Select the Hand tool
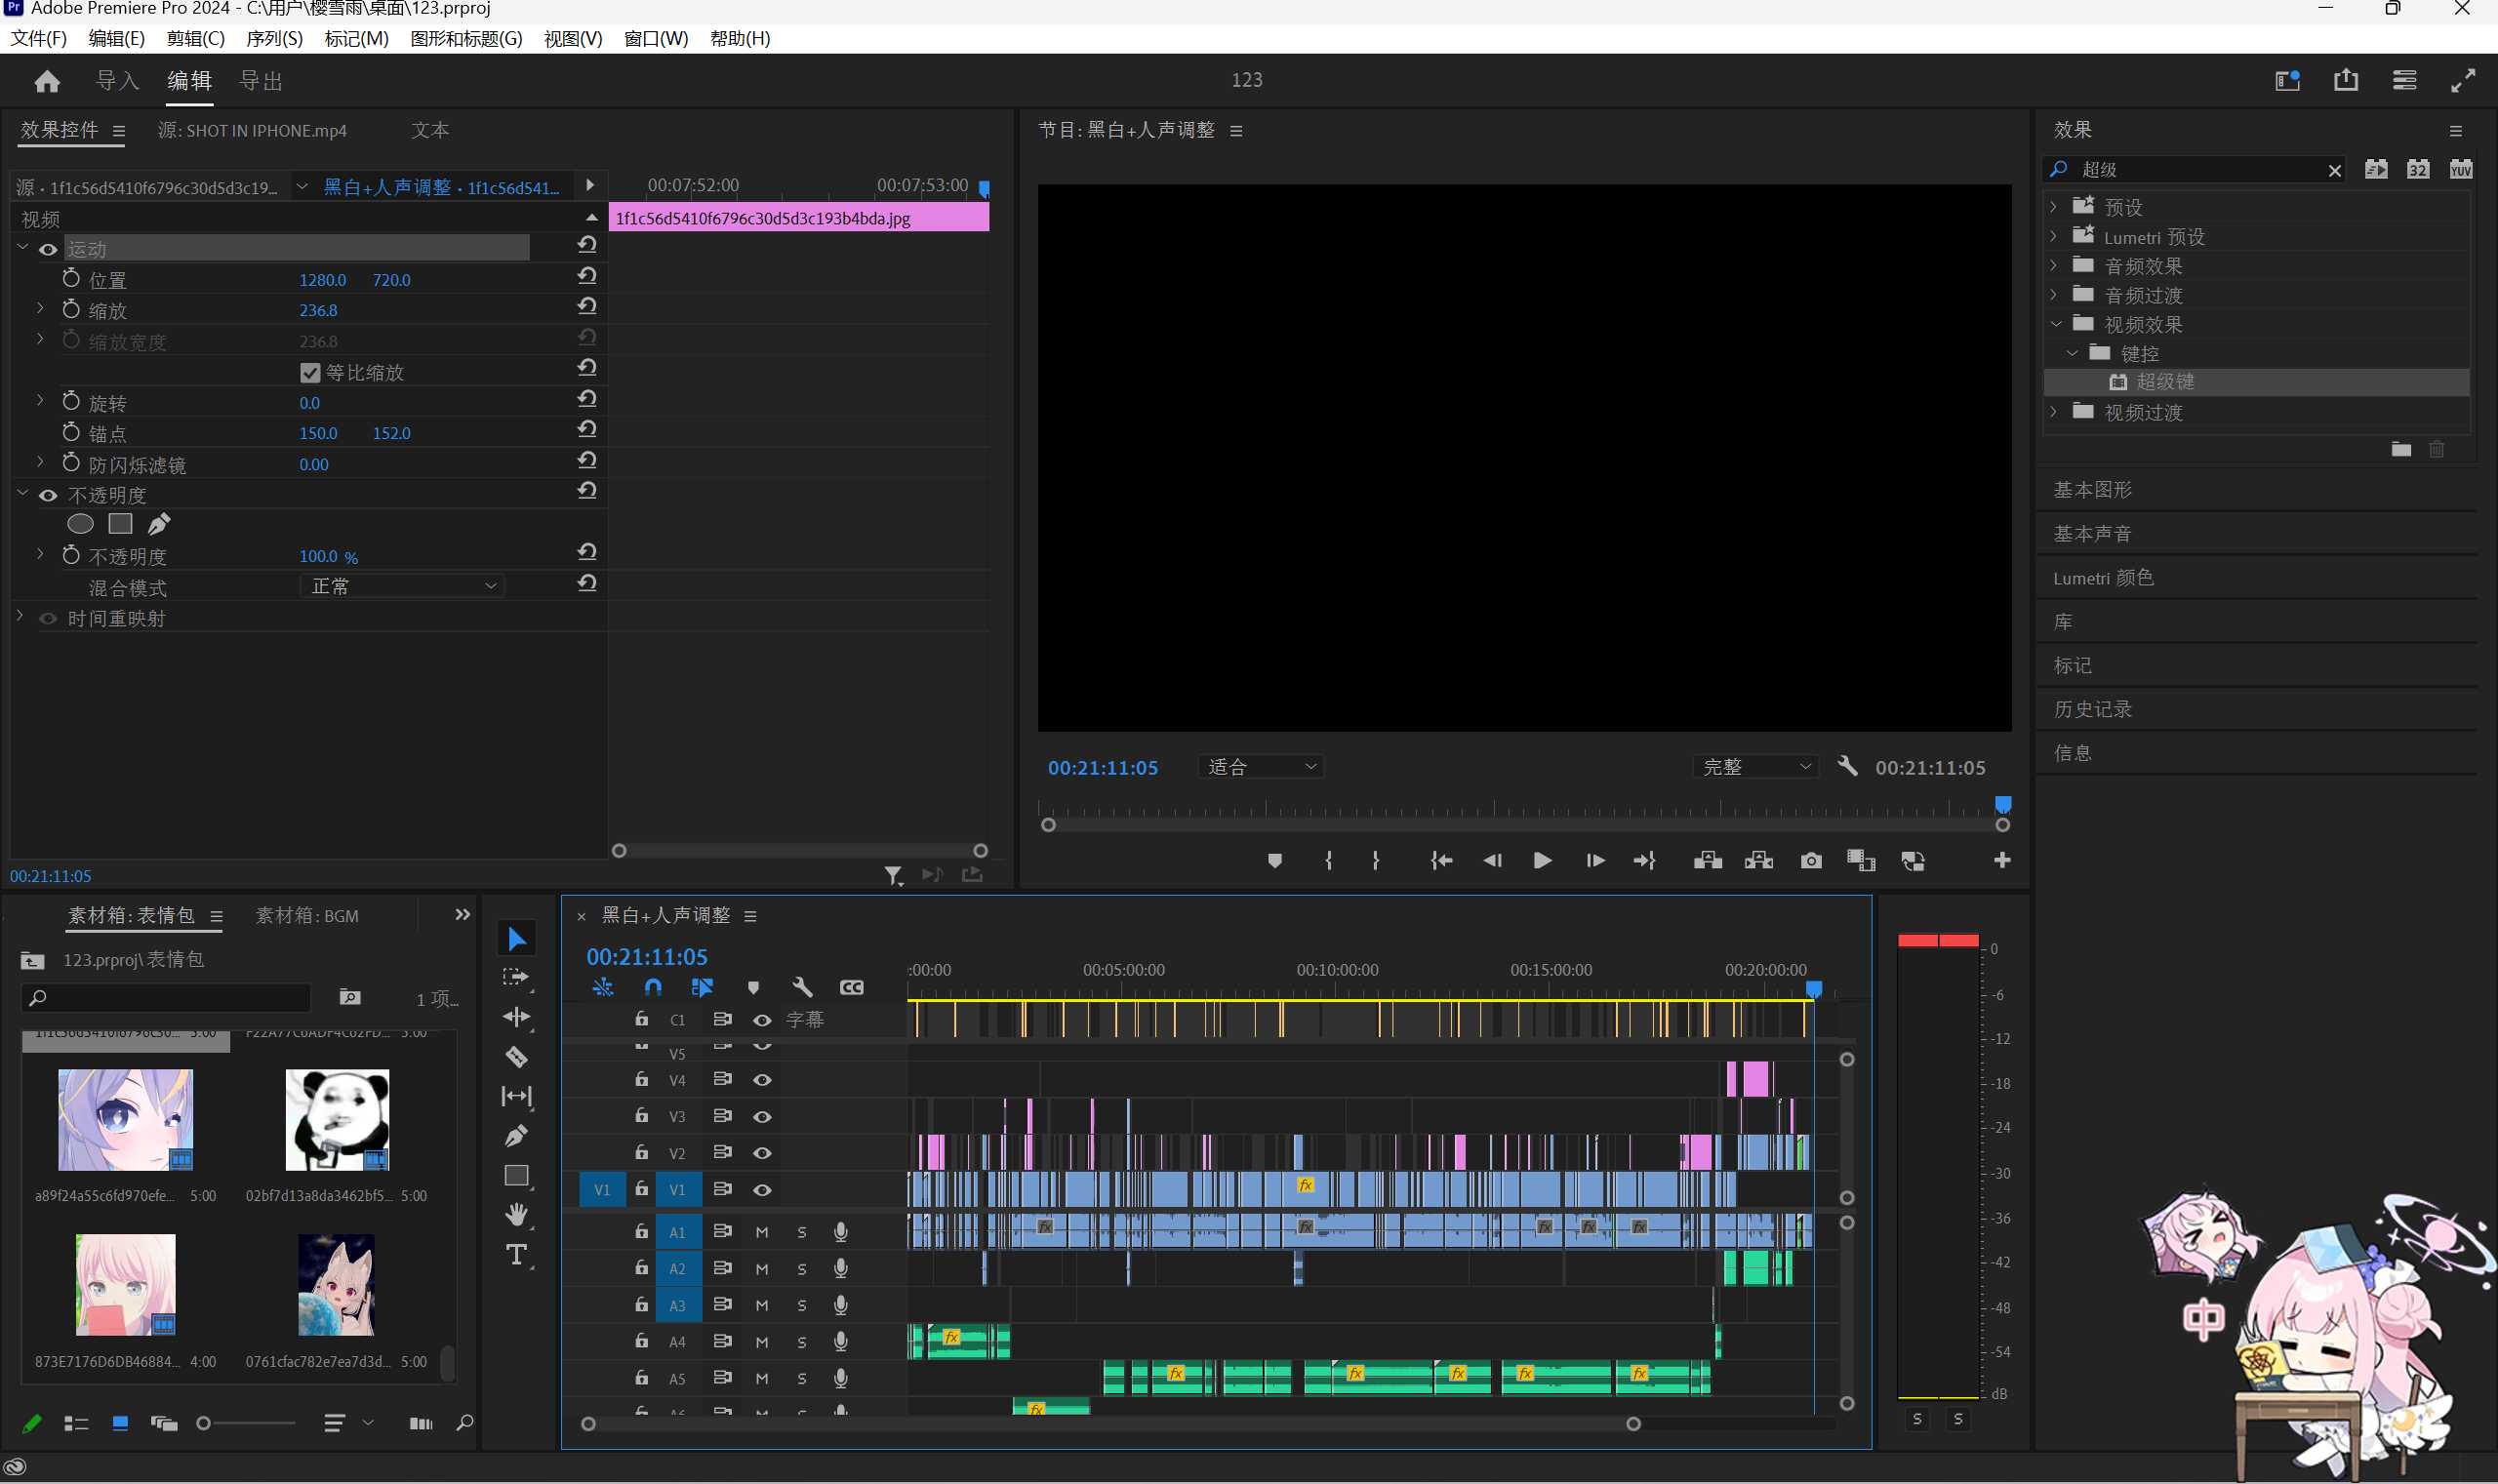This screenshot has width=2498, height=1484. click(x=516, y=1215)
